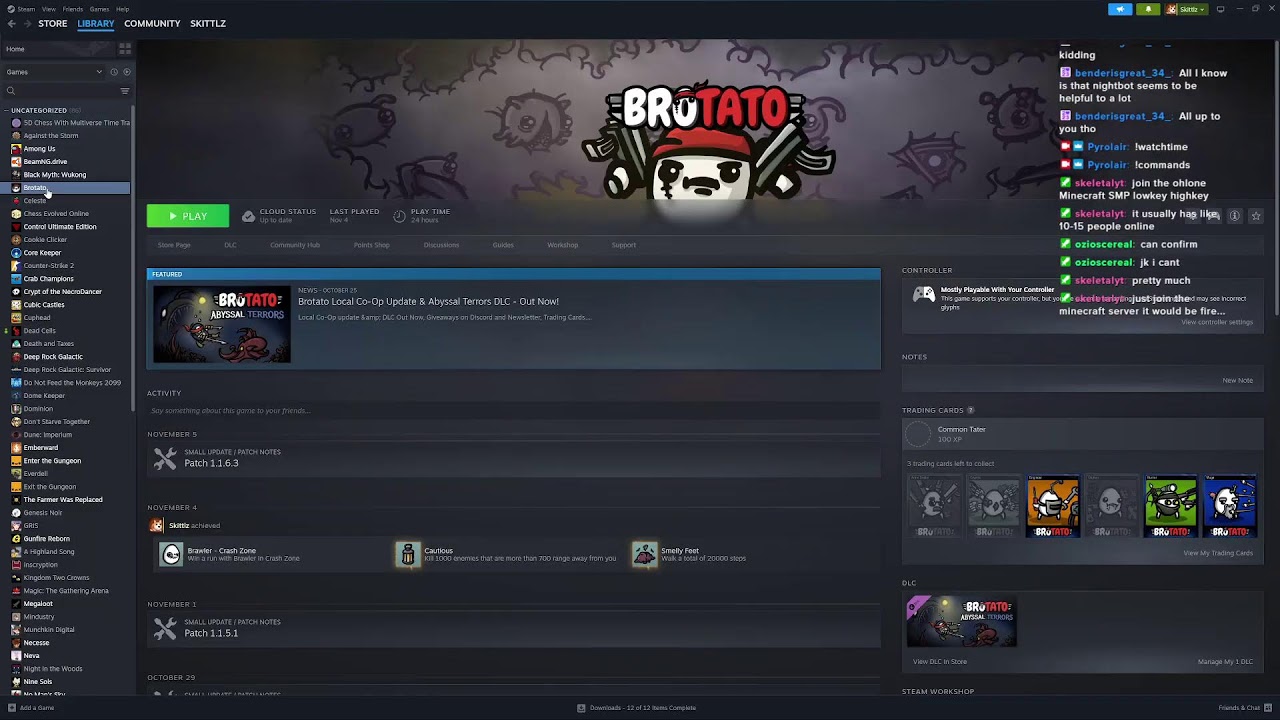The width and height of the screenshot is (1280, 720).
Task: Click the downloads status icon
Action: point(581,708)
